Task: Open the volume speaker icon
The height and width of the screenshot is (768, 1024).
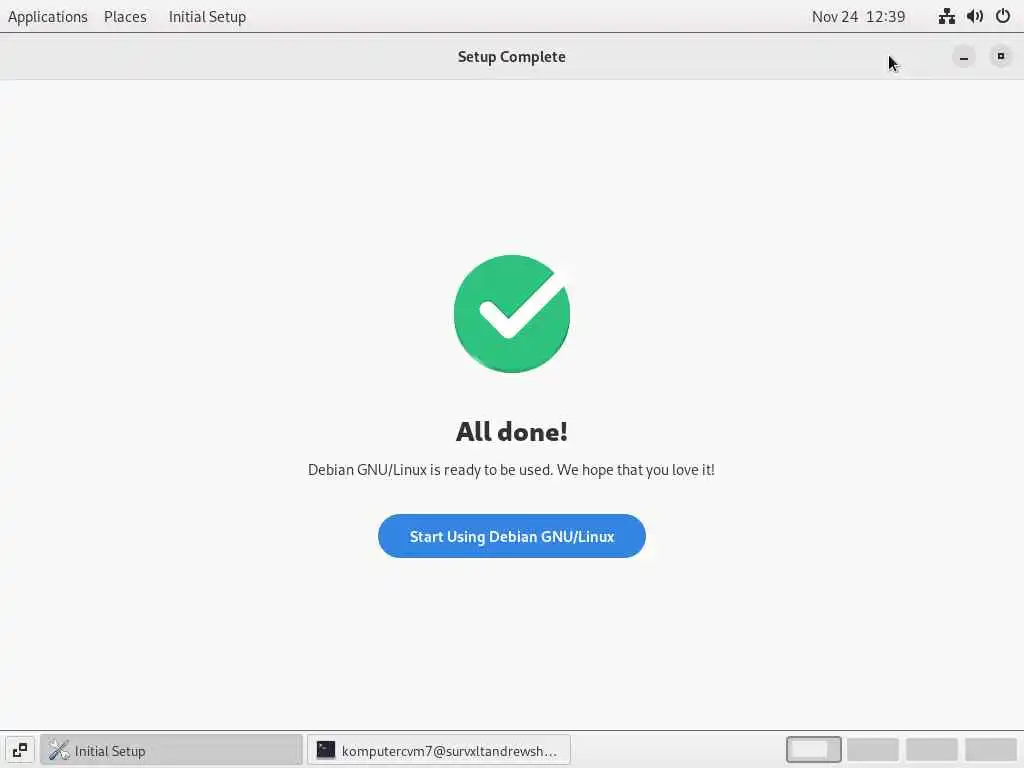Action: pyautogui.click(x=974, y=16)
